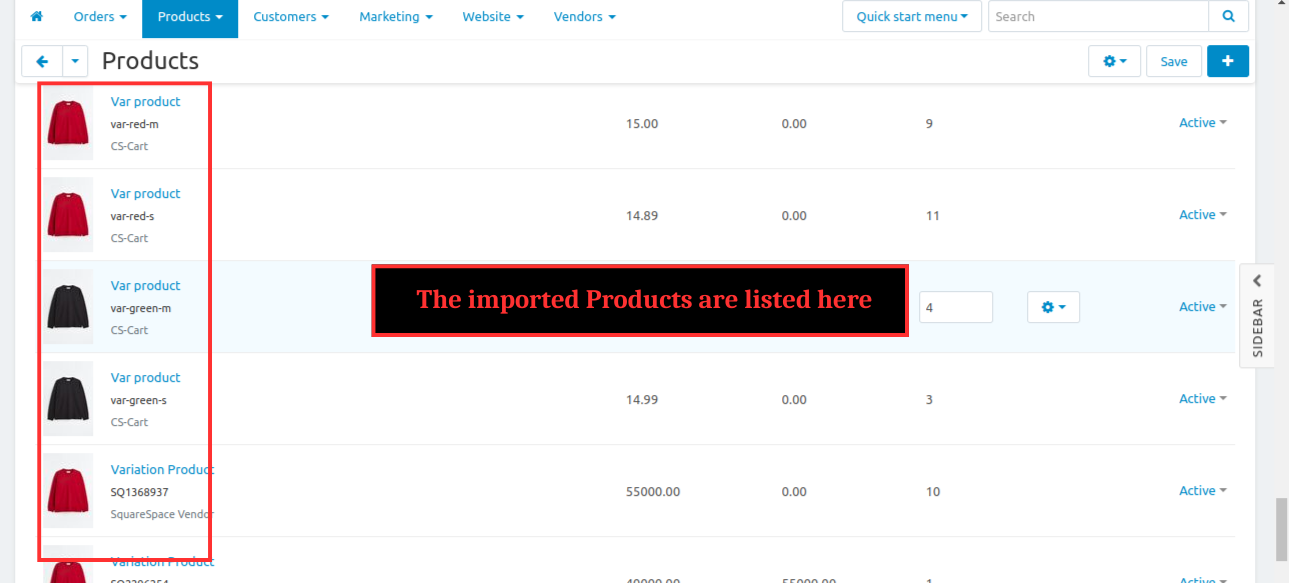Open Variation Product SQ1368937 link

pos(162,470)
